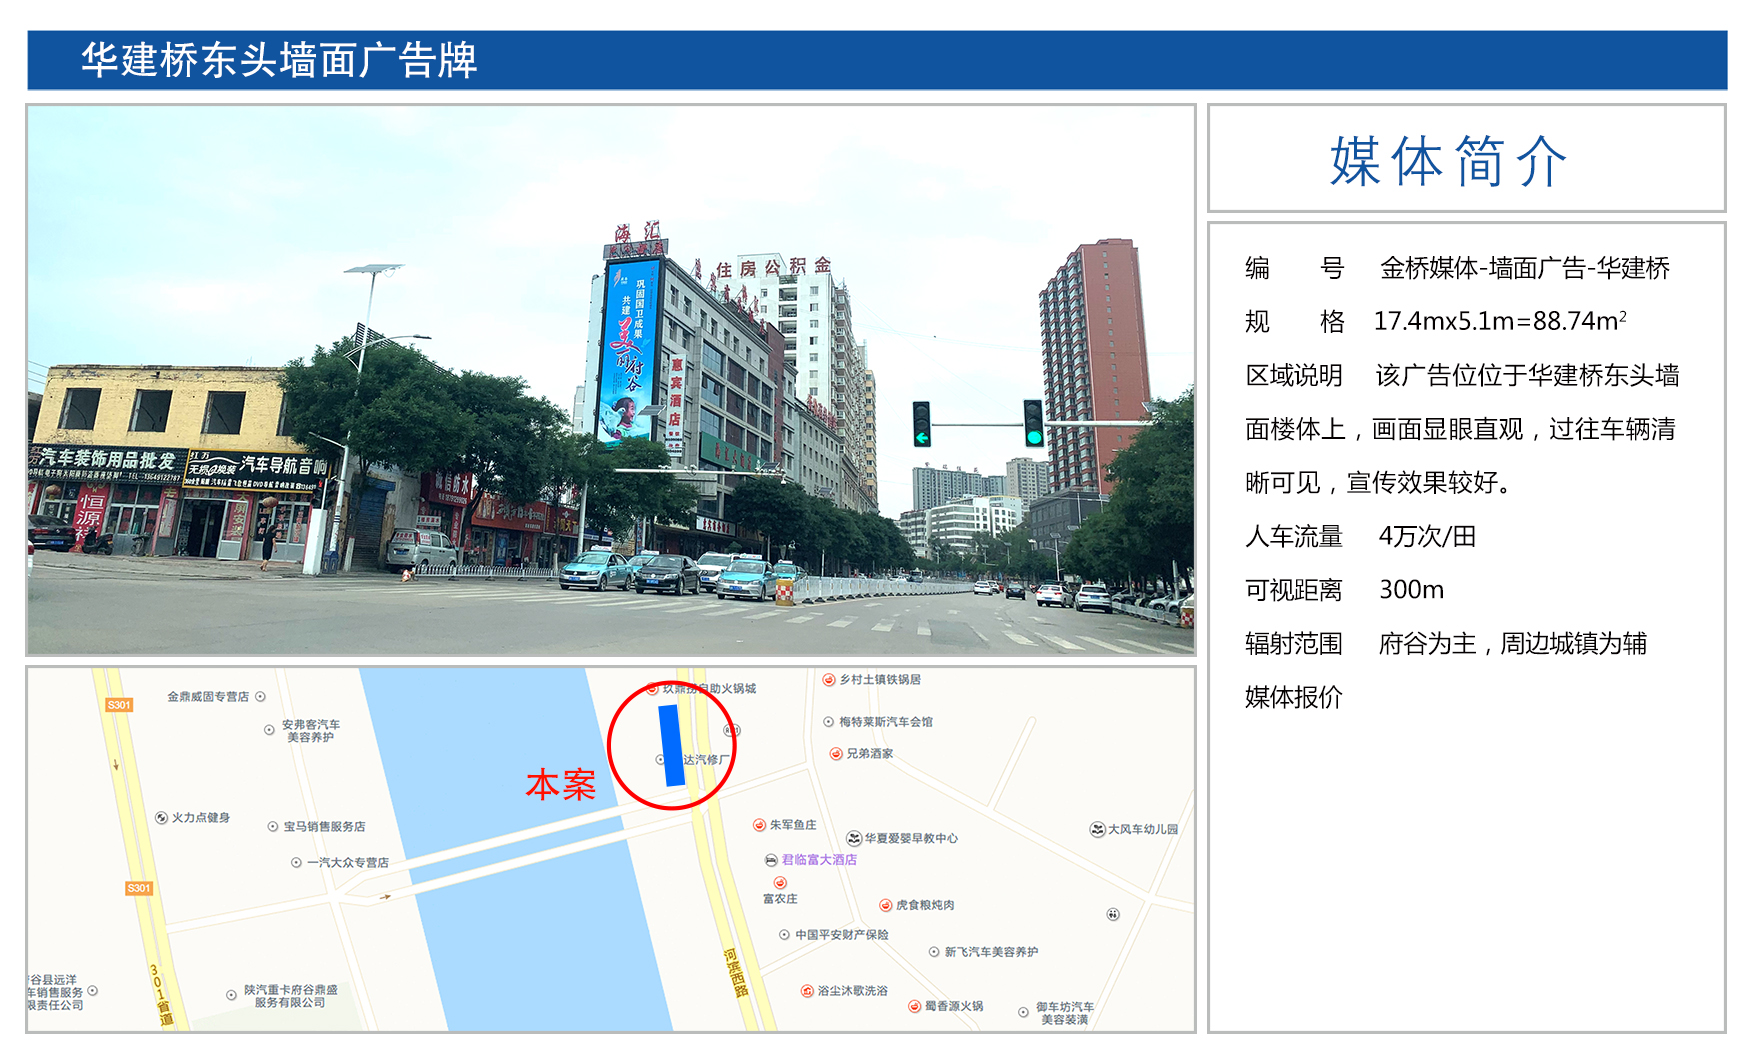Select the 人车流量 value 4万次/日
The height and width of the screenshot is (1064, 1754).
(x=1427, y=536)
